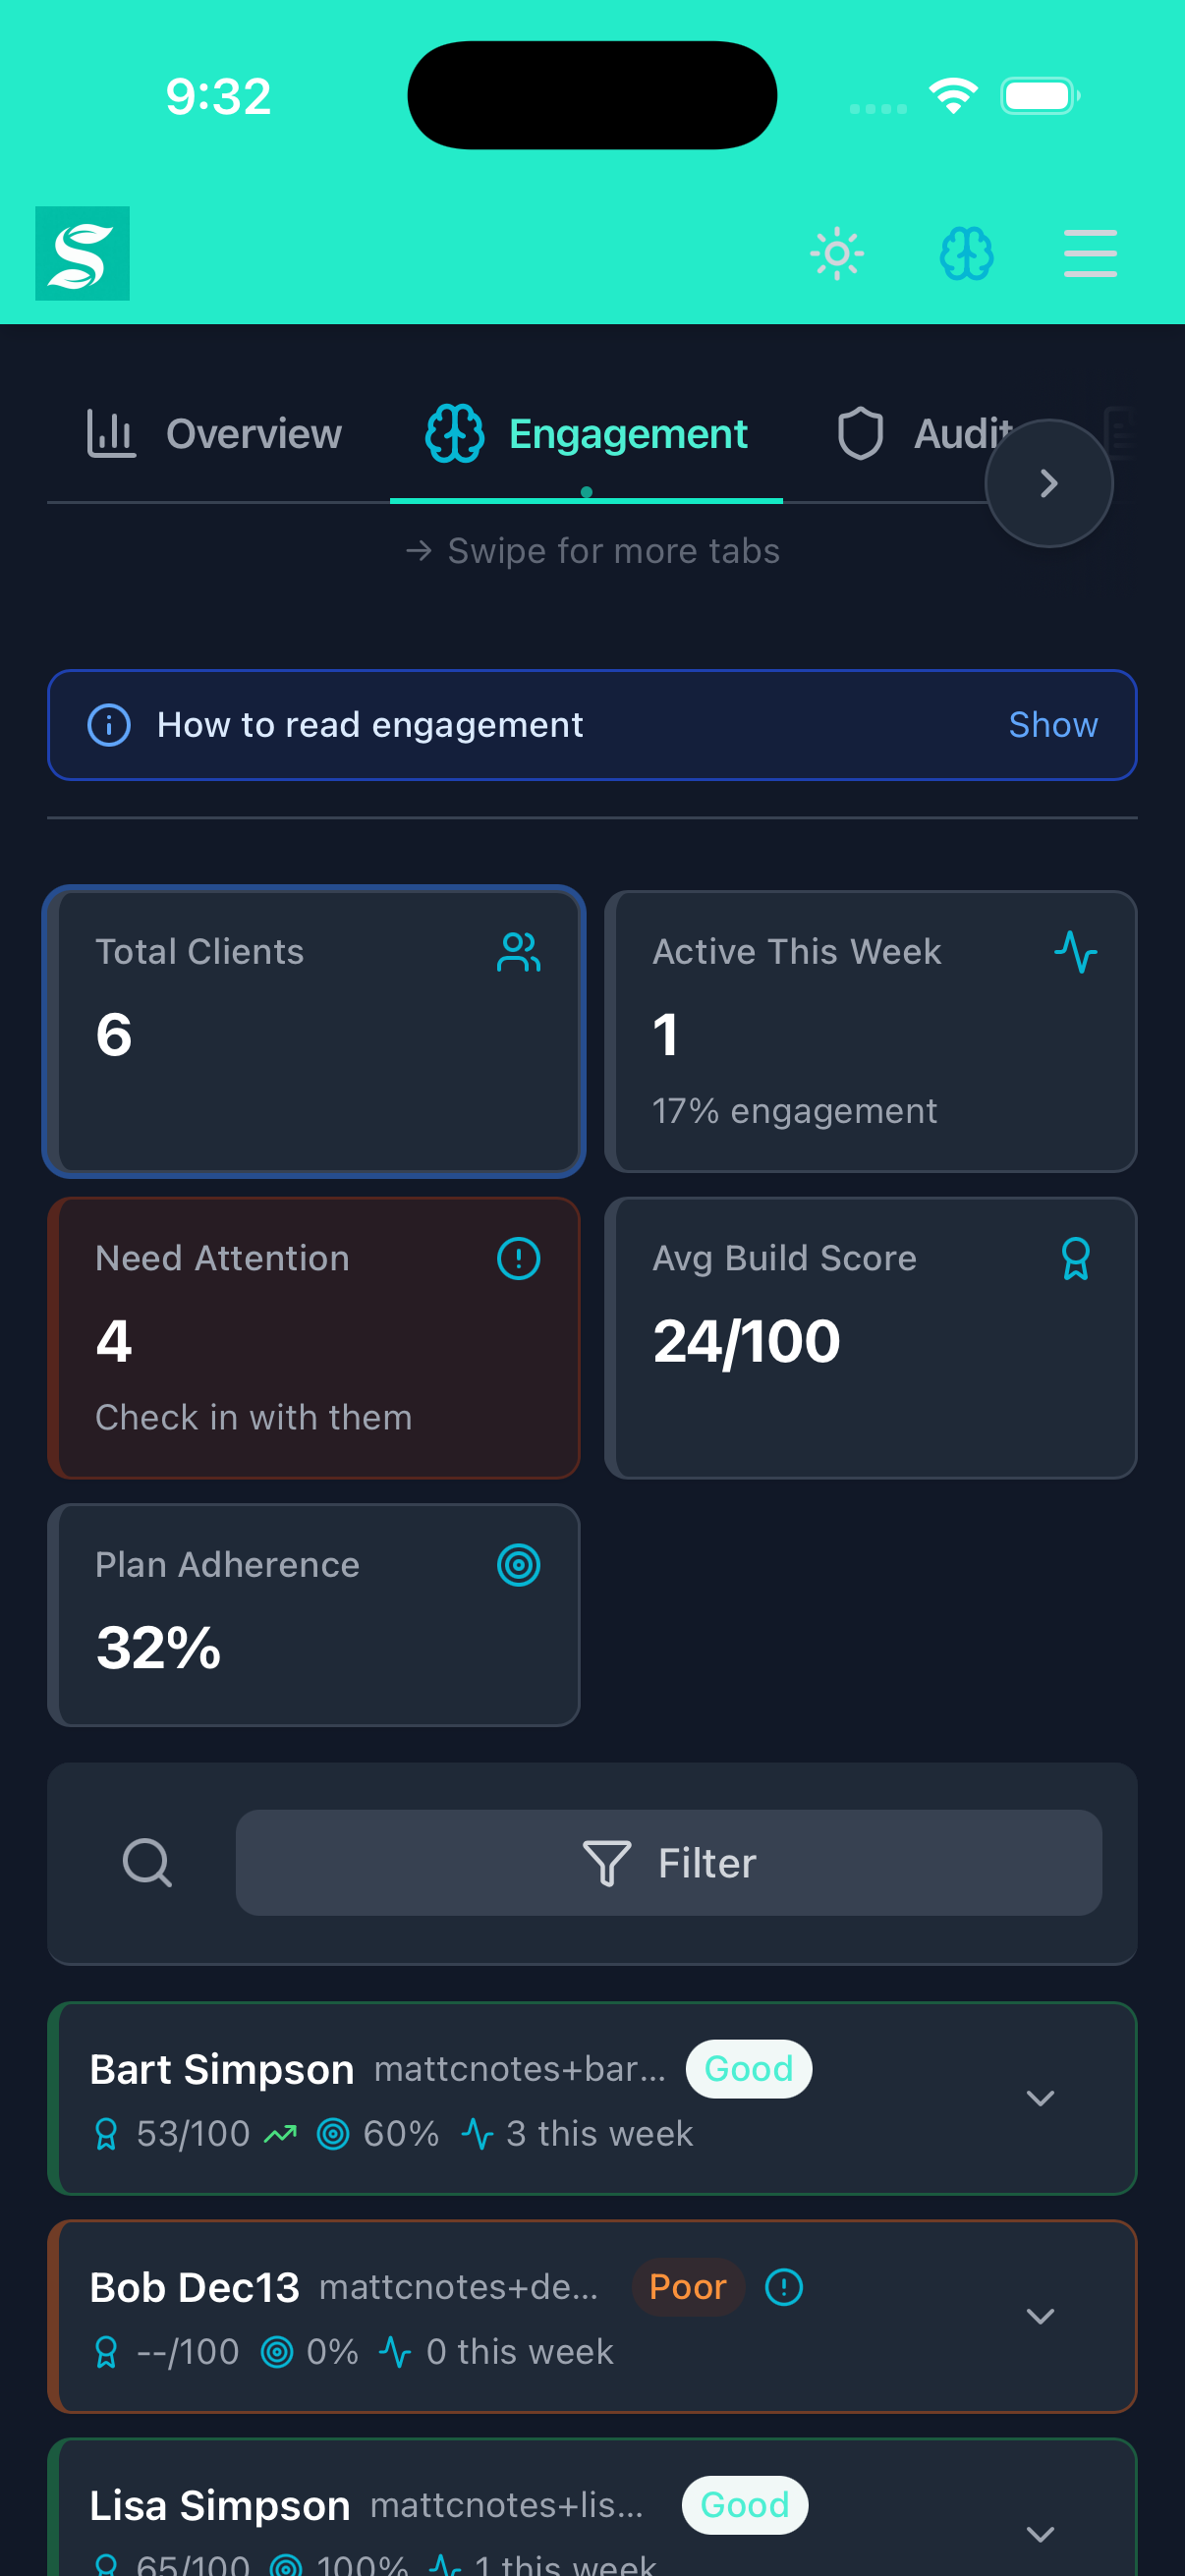Click the warning icon next to Bob's Poor badge

coord(783,2287)
